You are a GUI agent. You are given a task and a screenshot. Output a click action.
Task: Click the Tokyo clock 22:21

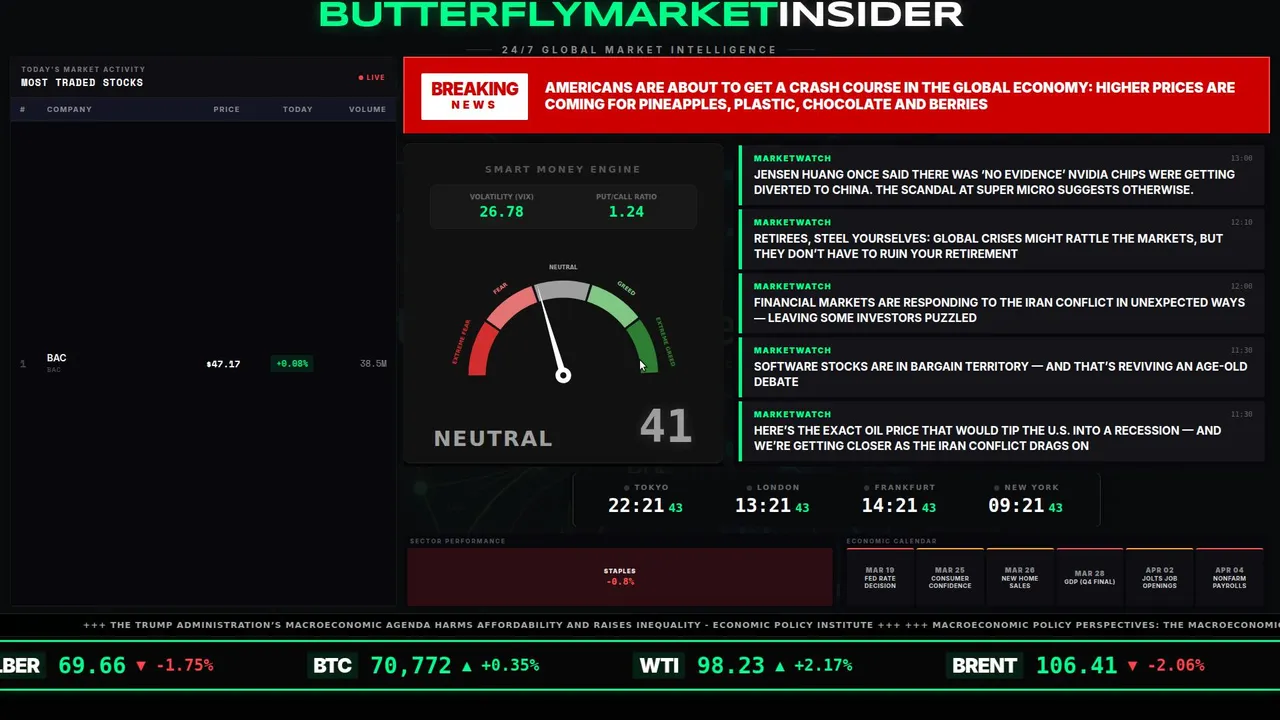coord(645,506)
